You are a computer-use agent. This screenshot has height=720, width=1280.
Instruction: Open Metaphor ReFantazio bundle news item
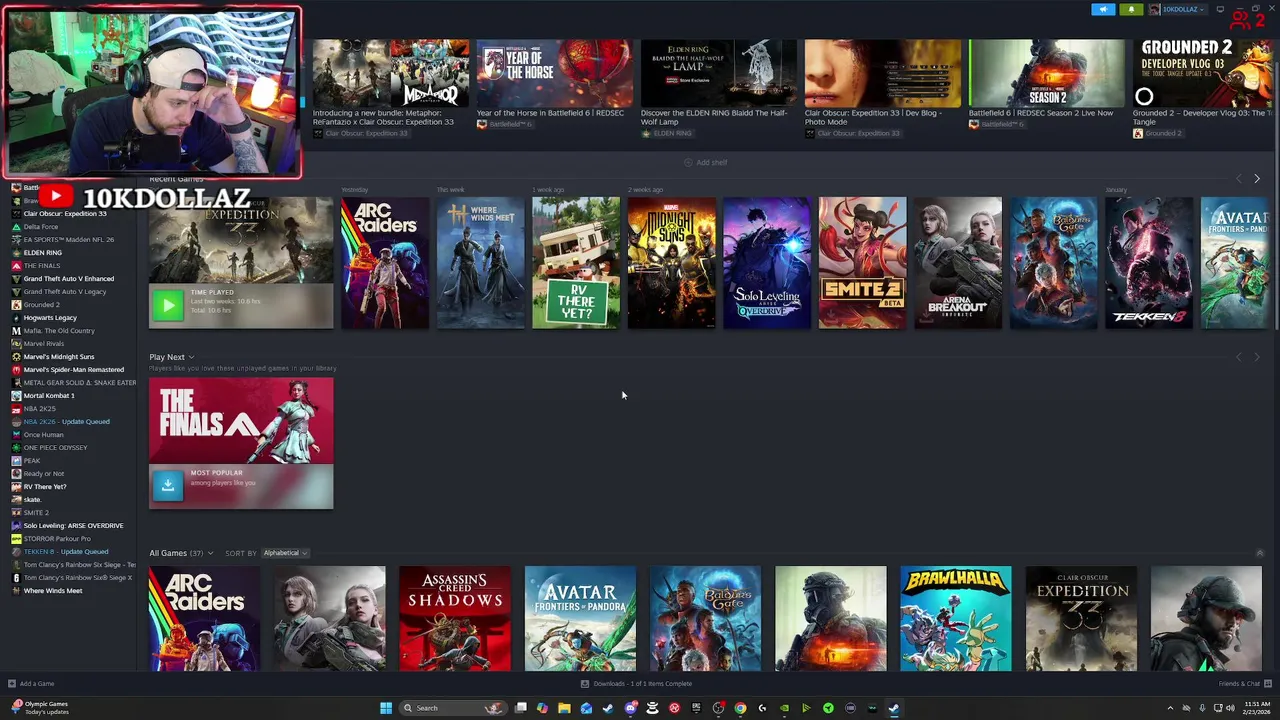coord(390,88)
